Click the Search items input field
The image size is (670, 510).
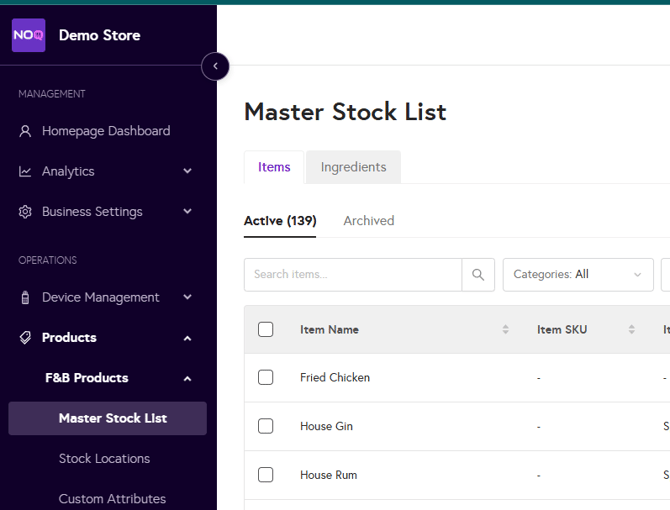[352, 275]
